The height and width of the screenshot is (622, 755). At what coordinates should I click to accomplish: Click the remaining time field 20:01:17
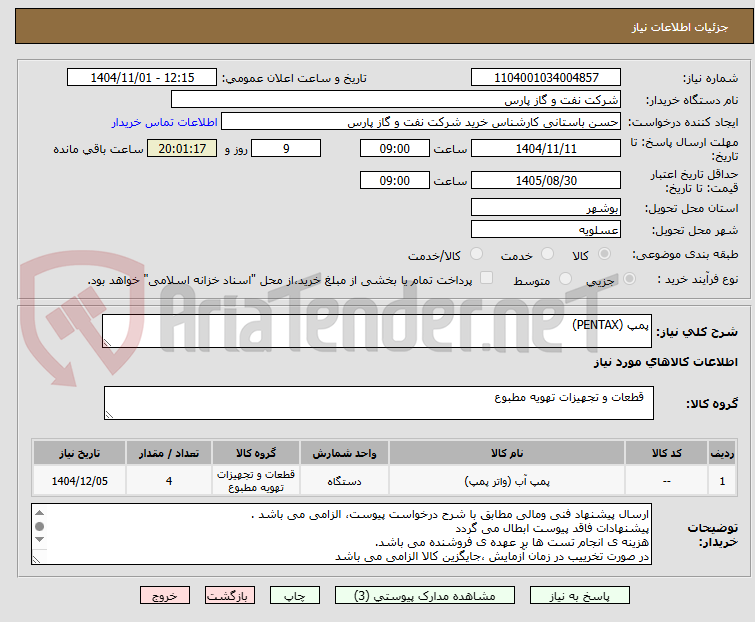[182, 148]
